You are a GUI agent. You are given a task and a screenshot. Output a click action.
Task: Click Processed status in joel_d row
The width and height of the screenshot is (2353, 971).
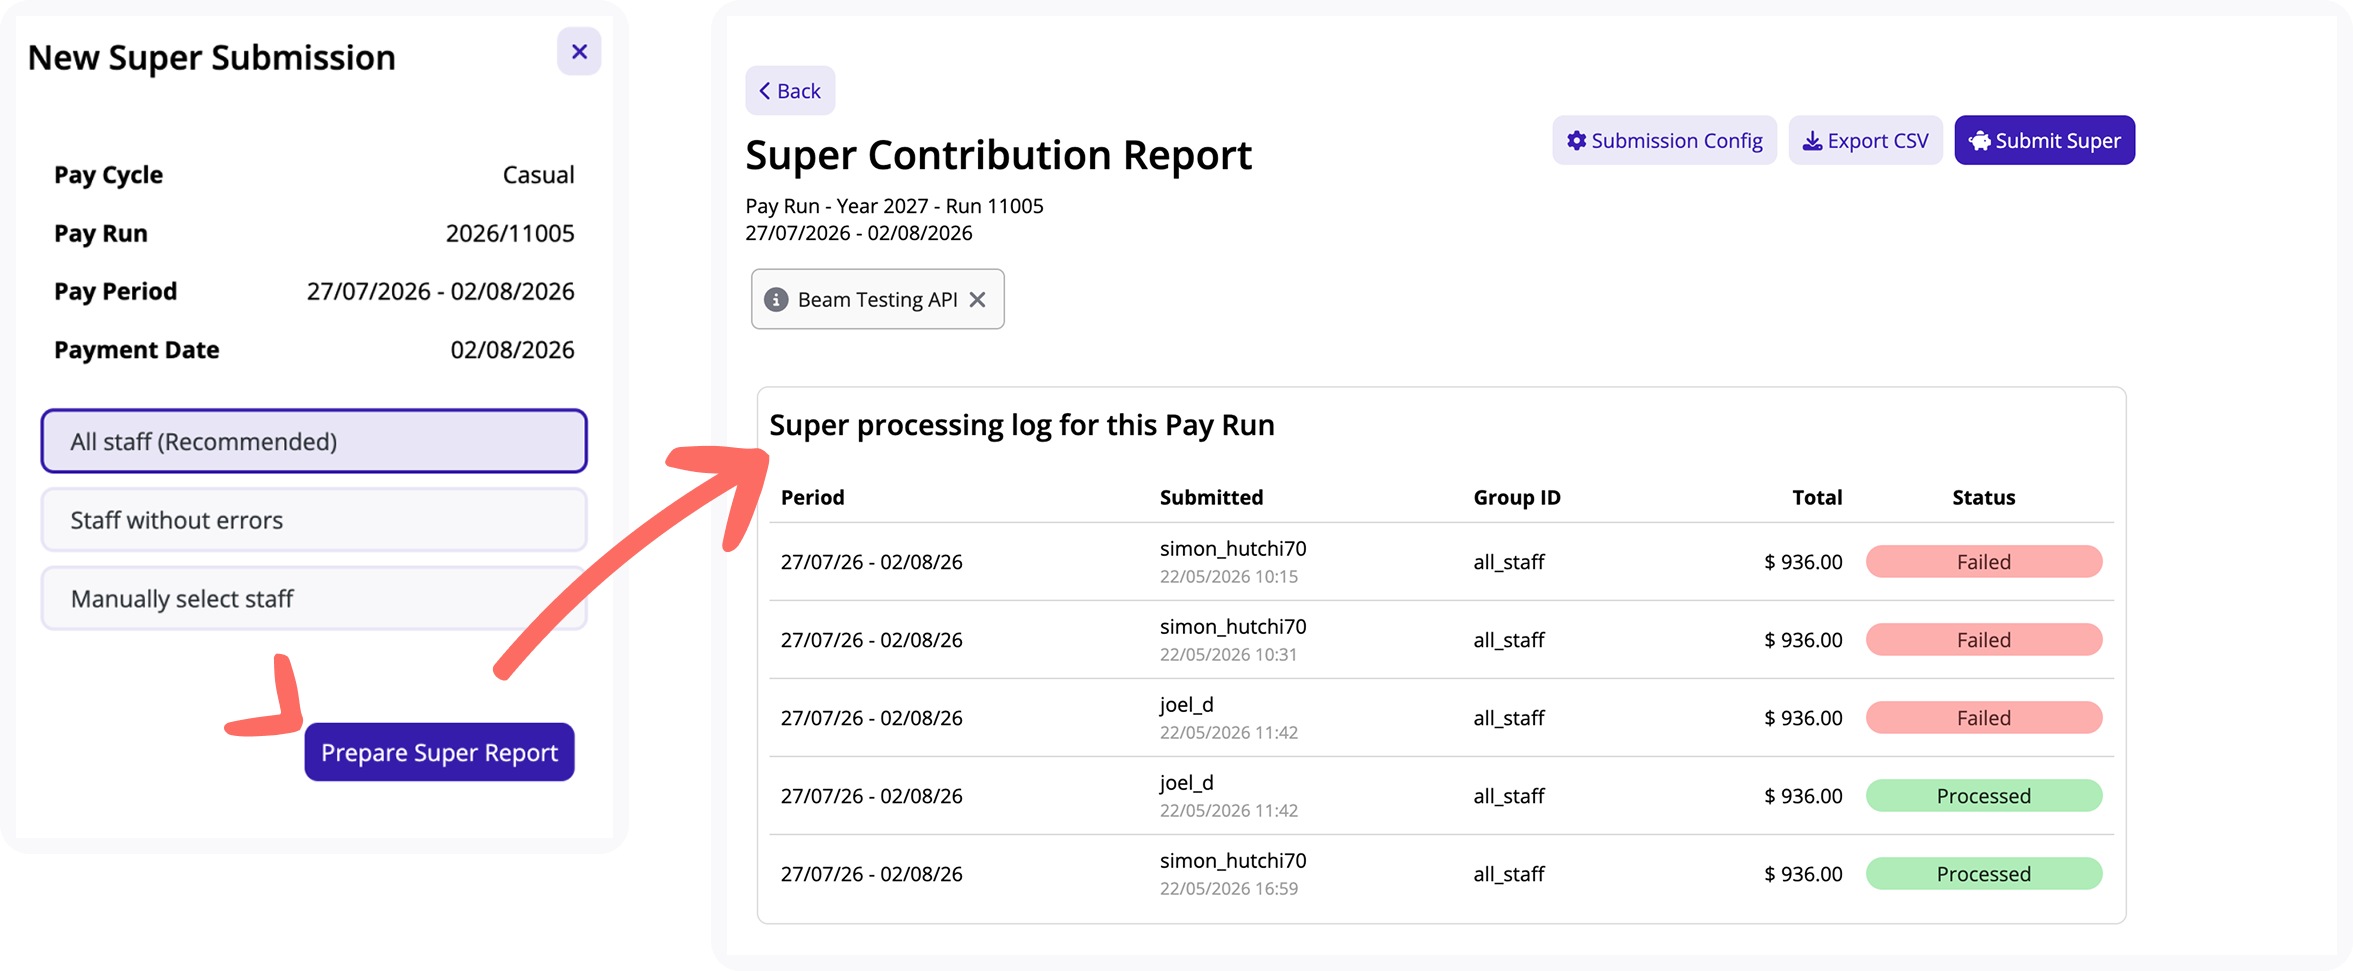tap(1984, 795)
